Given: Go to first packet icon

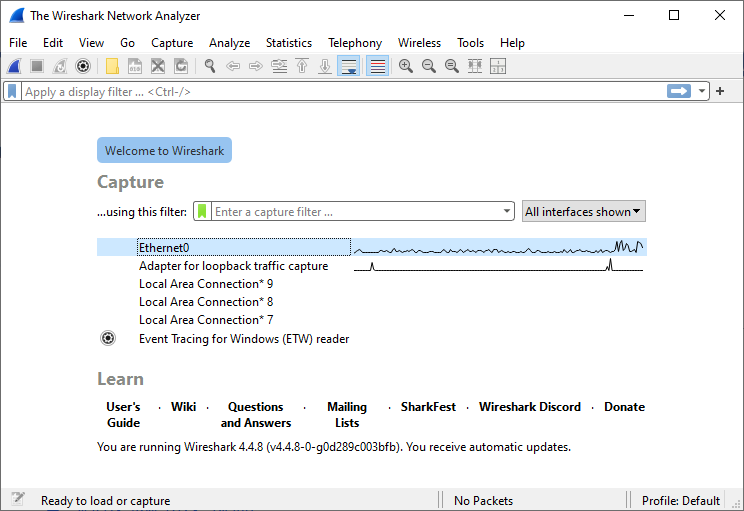Looking at the screenshot, I should click(302, 66).
